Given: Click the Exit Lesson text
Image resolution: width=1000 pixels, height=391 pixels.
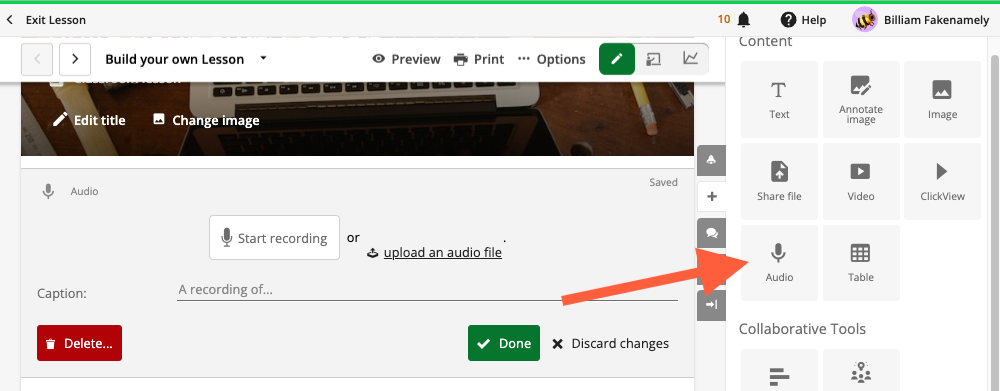Looking at the screenshot, I should 55,20.
